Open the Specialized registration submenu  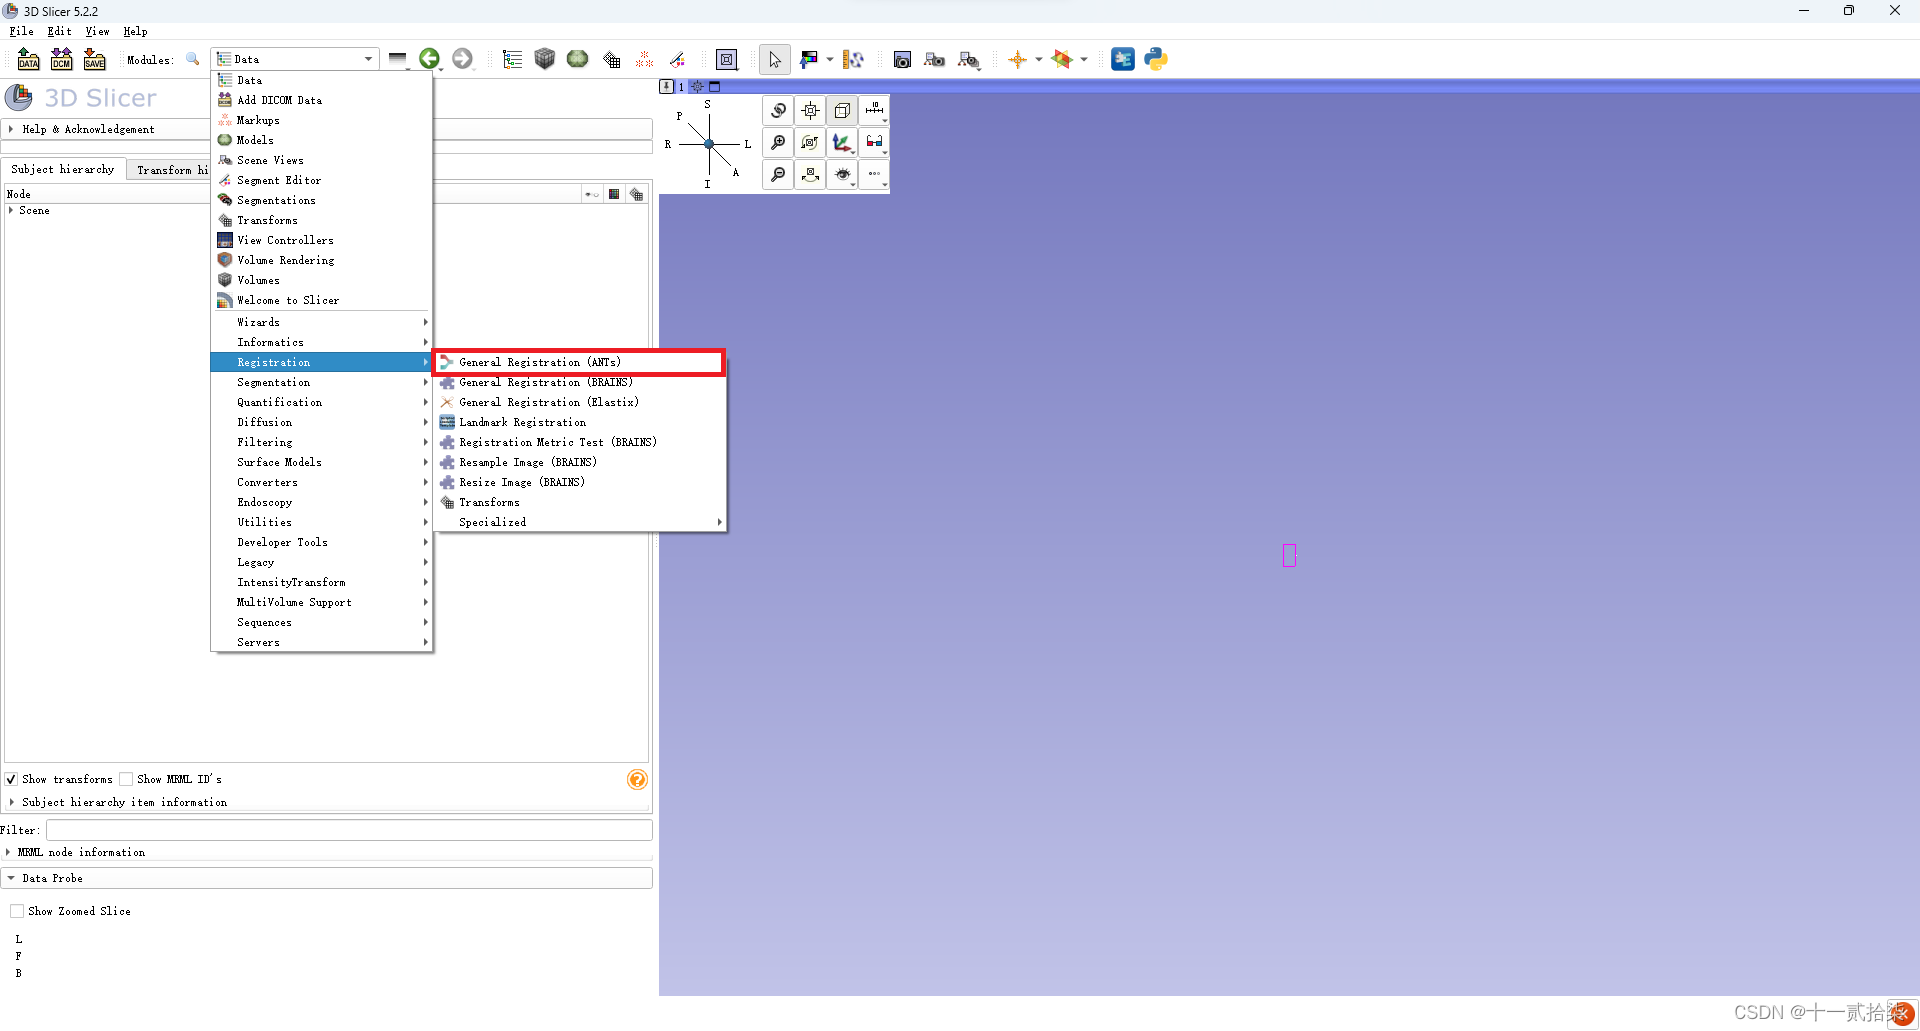(x=578, y=522)
